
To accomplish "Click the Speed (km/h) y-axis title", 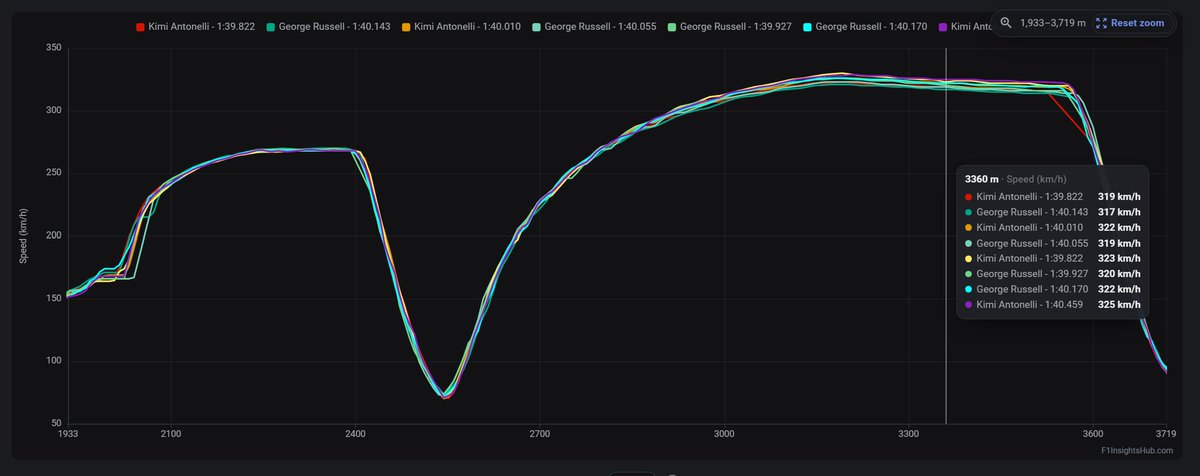I will click(x=23, y=236).
